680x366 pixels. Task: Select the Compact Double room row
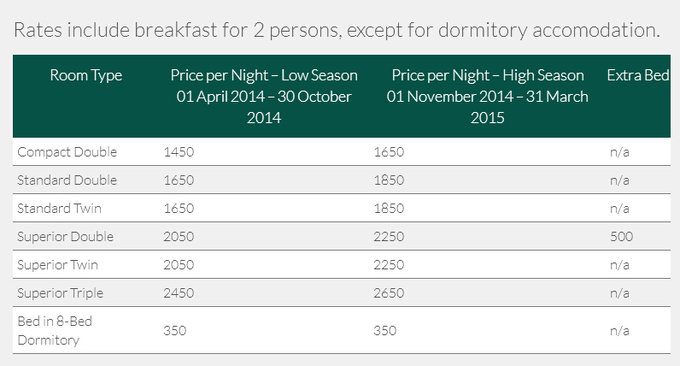pos(342,152)
